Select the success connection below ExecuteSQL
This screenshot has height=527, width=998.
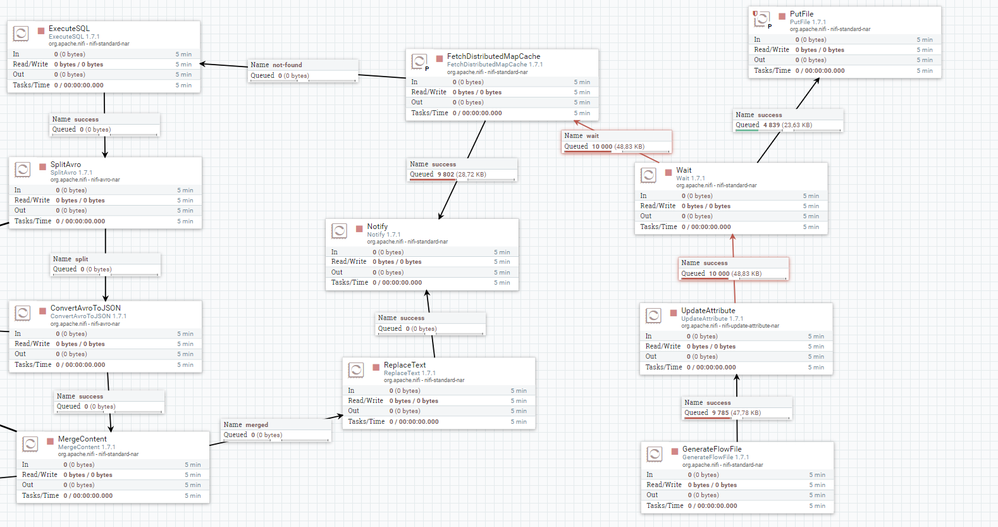(x=105, y=124)
